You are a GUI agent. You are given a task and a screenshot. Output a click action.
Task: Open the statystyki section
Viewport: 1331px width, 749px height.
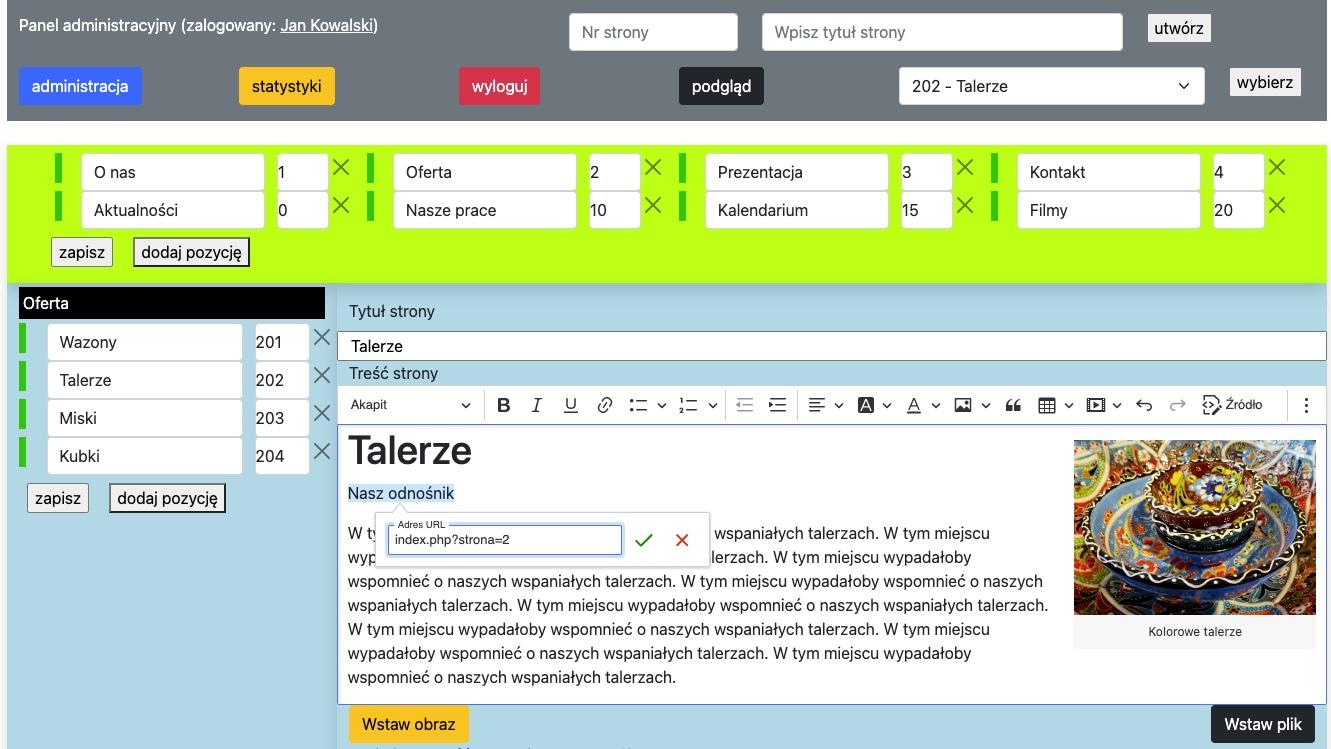point(287,86)
